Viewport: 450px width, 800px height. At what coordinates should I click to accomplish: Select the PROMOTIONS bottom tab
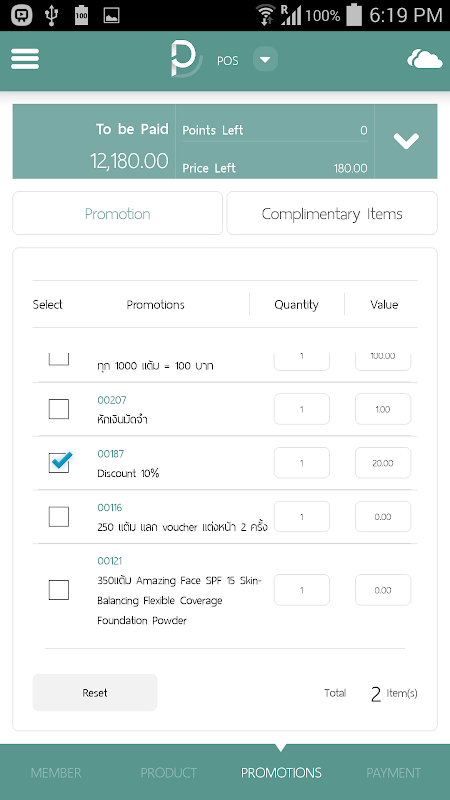click(281, 772)
